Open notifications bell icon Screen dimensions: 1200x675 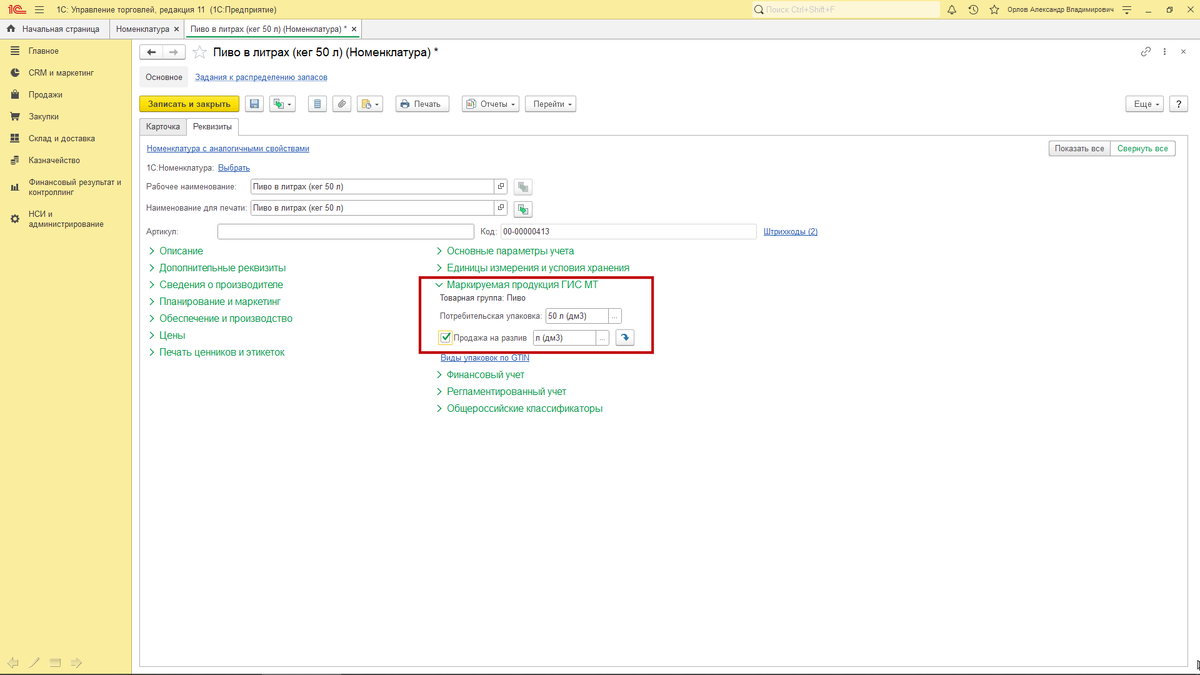click(952, 9)
